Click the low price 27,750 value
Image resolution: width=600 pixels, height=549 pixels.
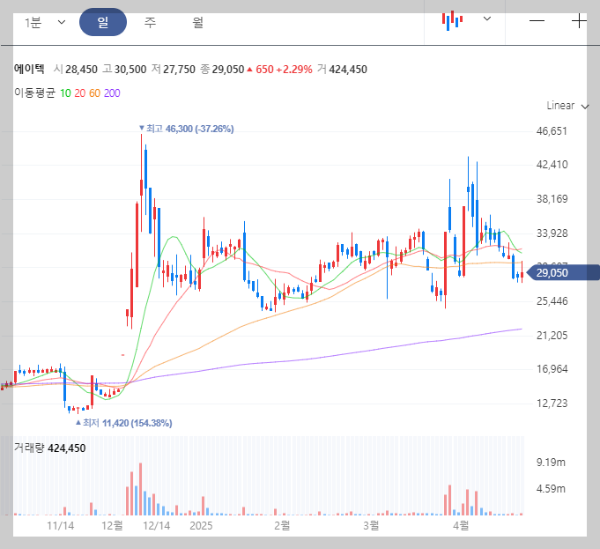pyautogui.click(x=179, y=69)
